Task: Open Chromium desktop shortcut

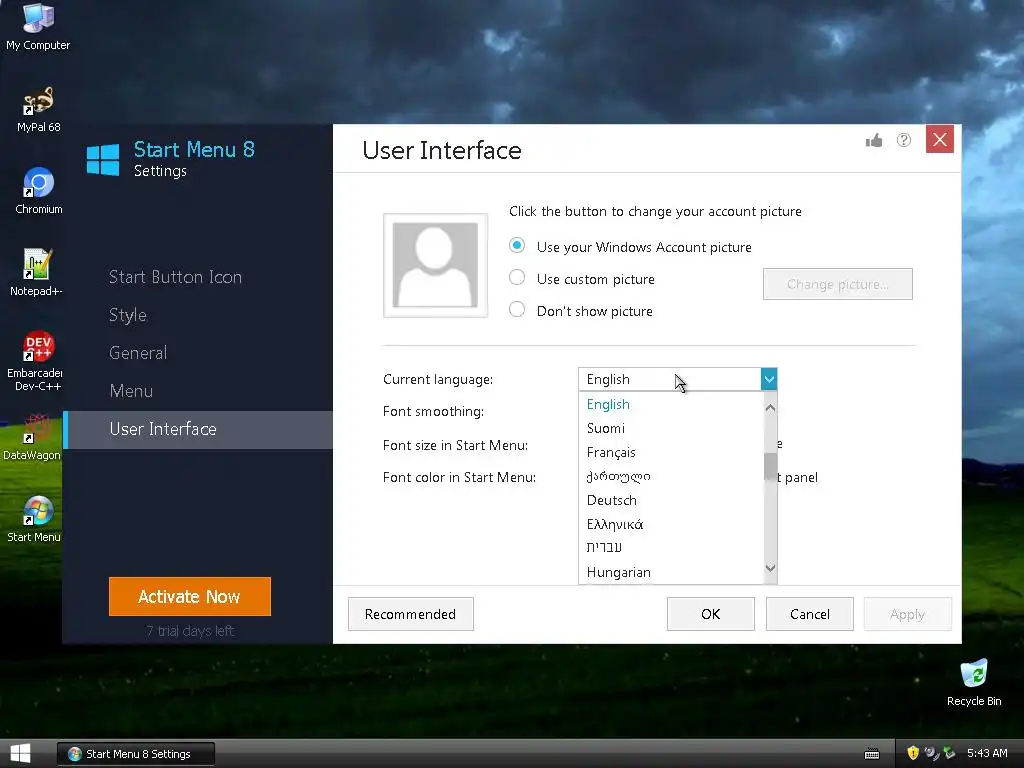Action: 38,191
